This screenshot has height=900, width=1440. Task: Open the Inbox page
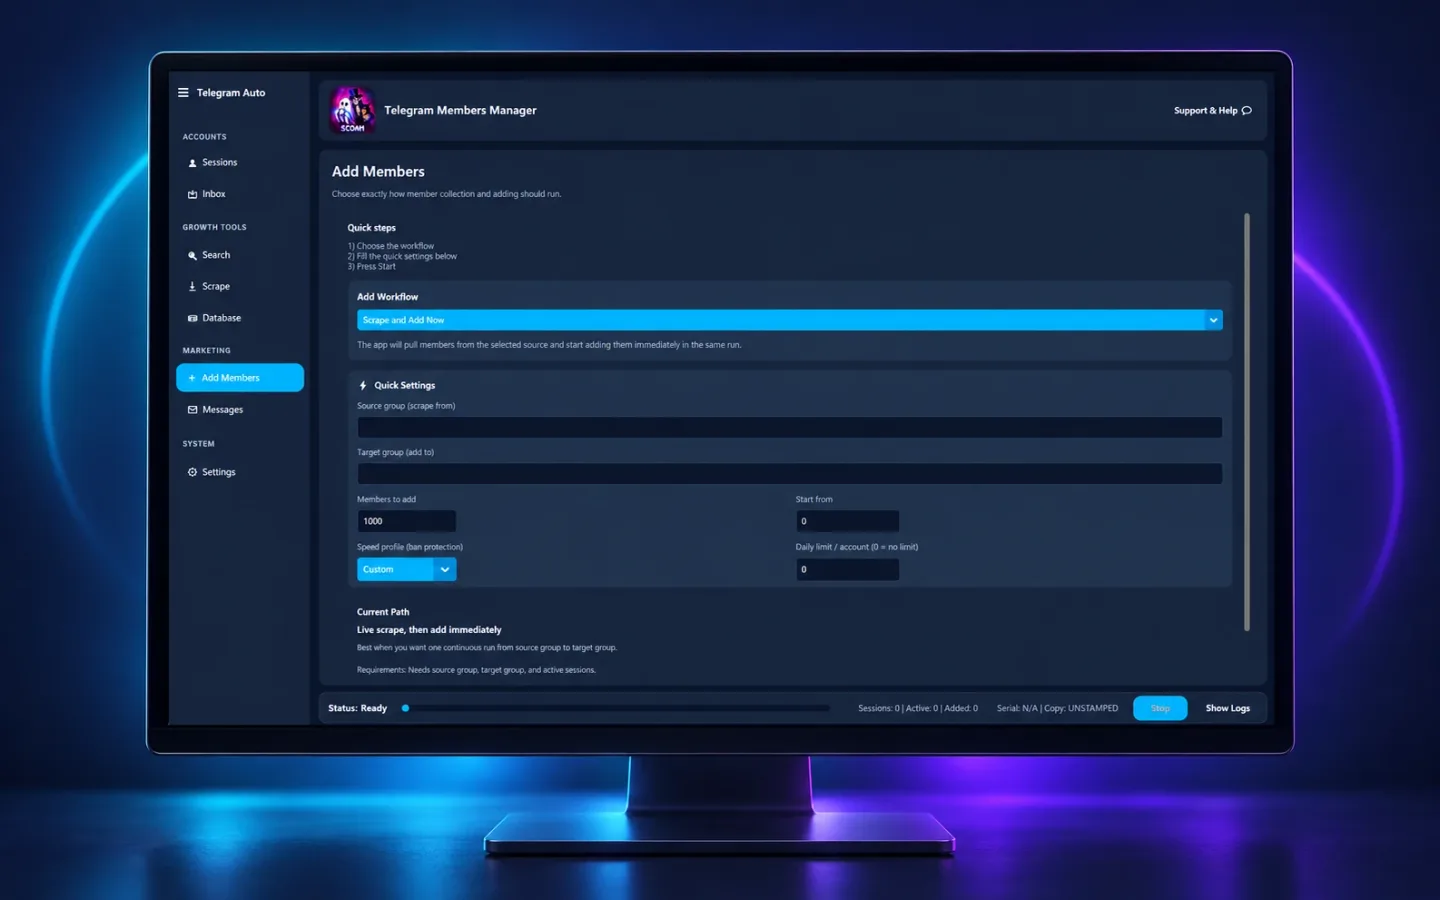213,194
